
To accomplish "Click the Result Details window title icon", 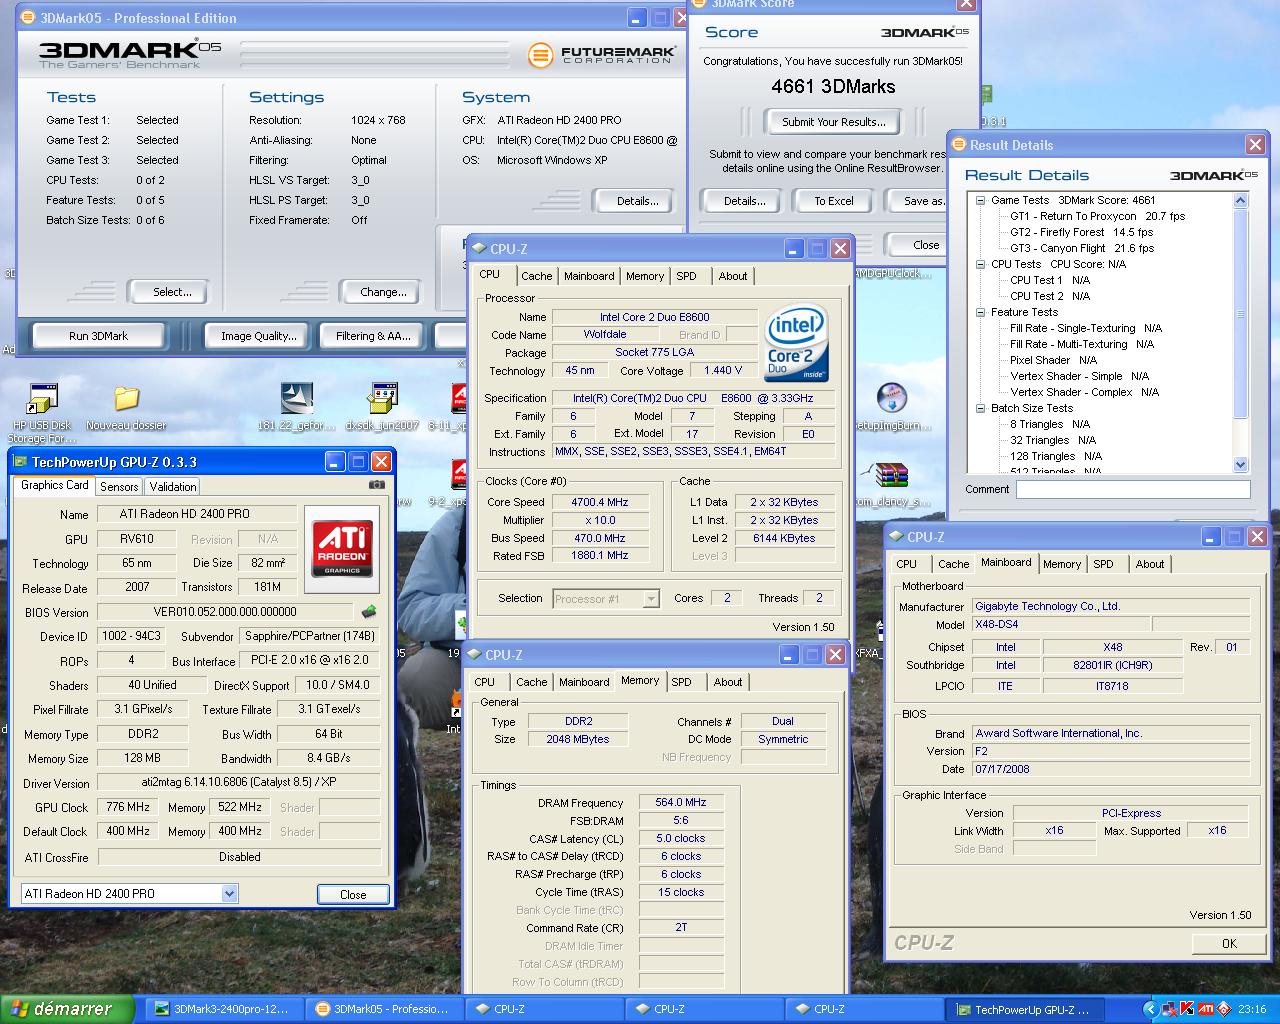I will [x=959, y=145].
